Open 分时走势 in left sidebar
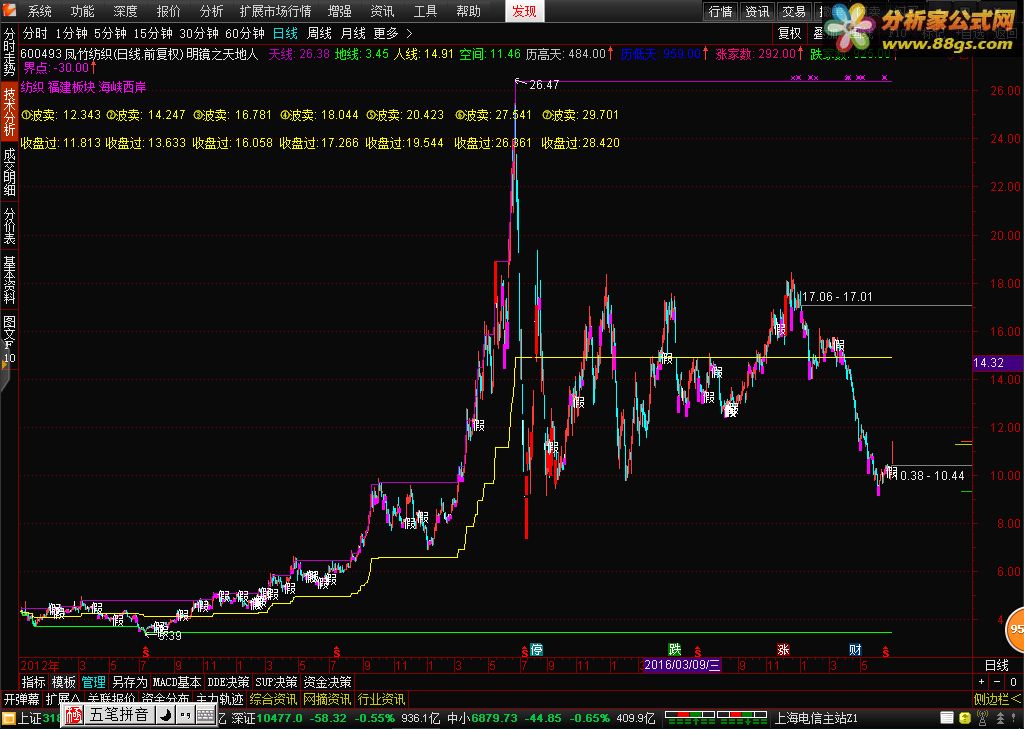 click(x=9, y=52)
